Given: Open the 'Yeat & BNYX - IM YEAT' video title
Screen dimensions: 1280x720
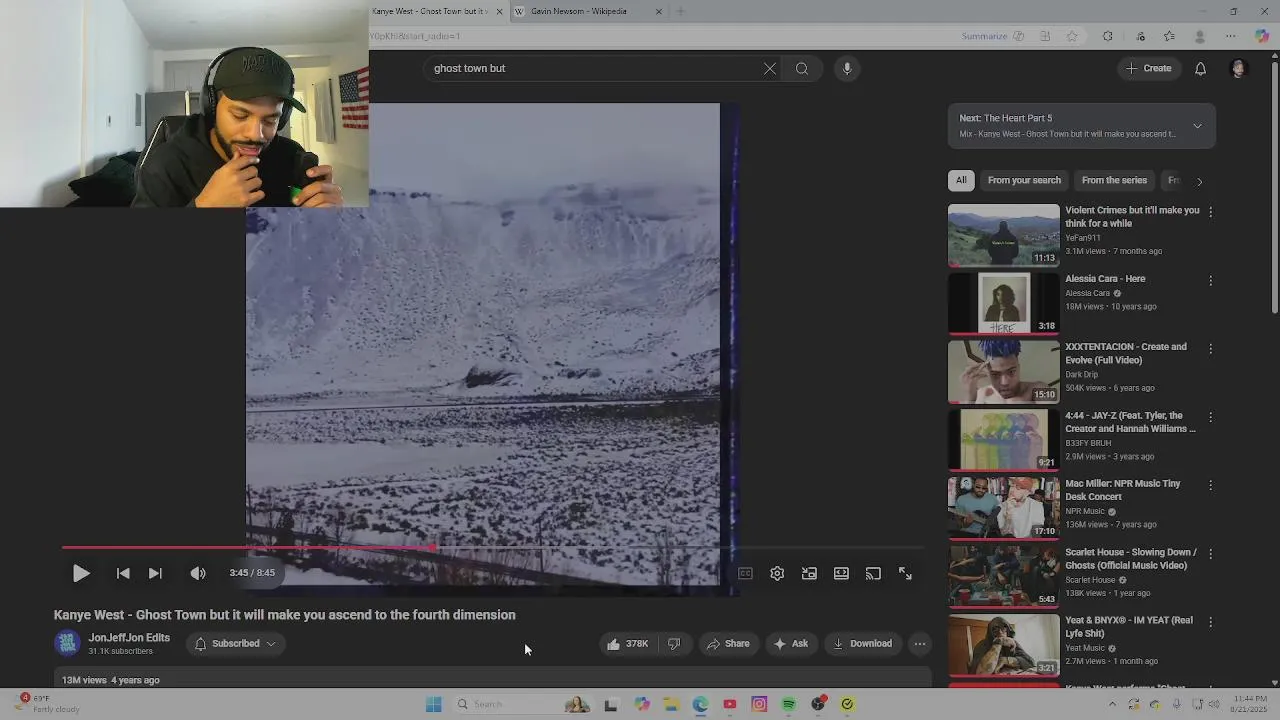Looking at the screenshot, I should pos(1128,627).
